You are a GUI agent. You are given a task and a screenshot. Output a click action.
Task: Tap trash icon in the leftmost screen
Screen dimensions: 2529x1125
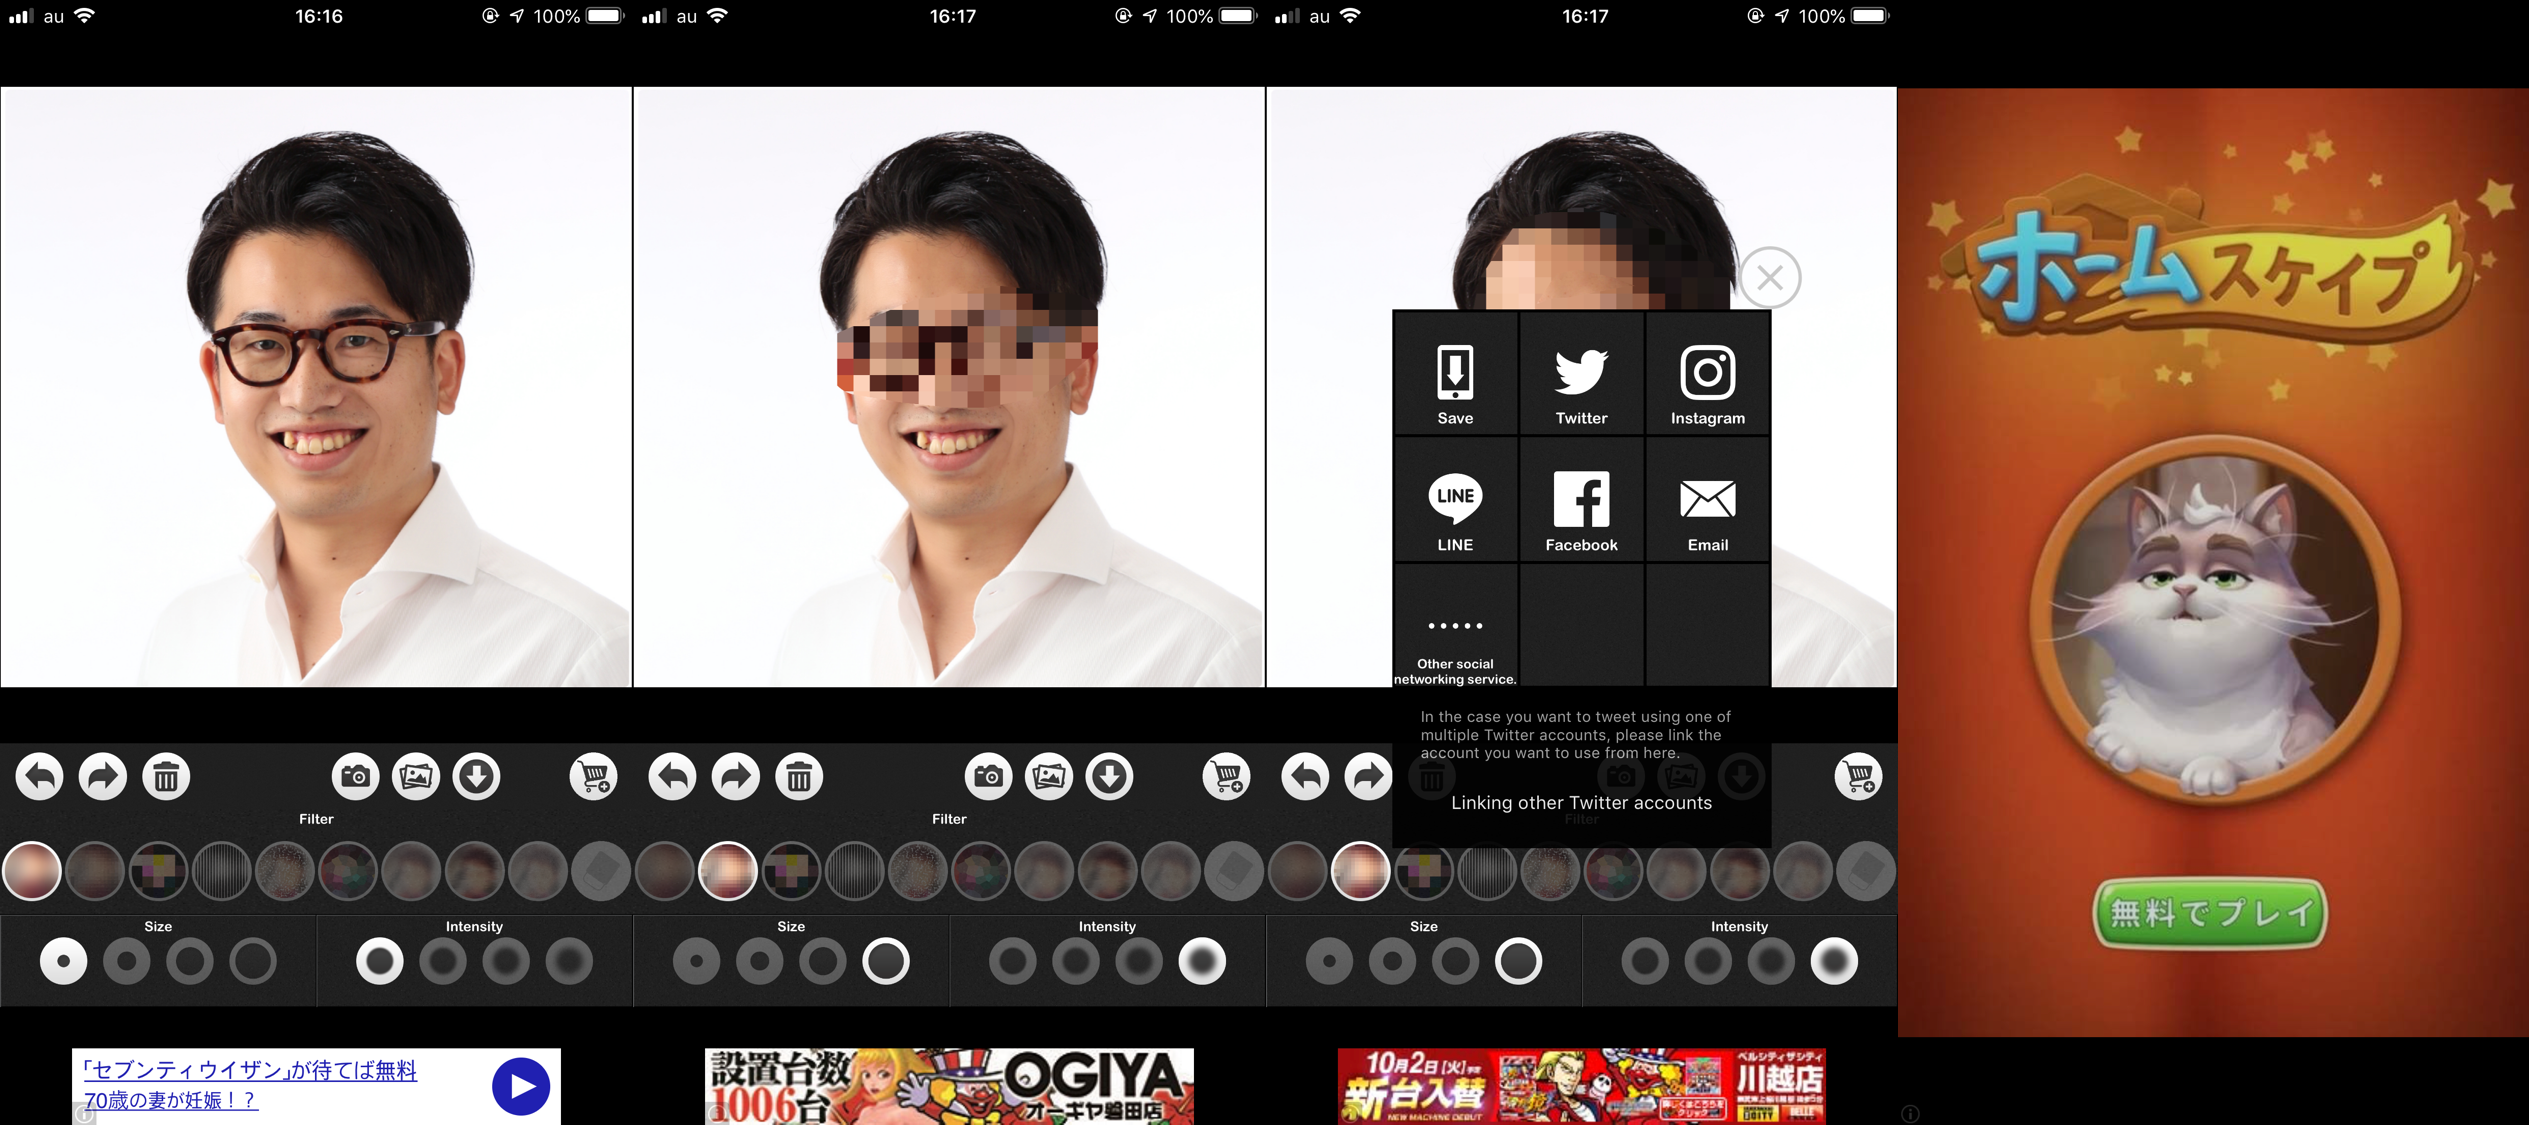[166, 777]
